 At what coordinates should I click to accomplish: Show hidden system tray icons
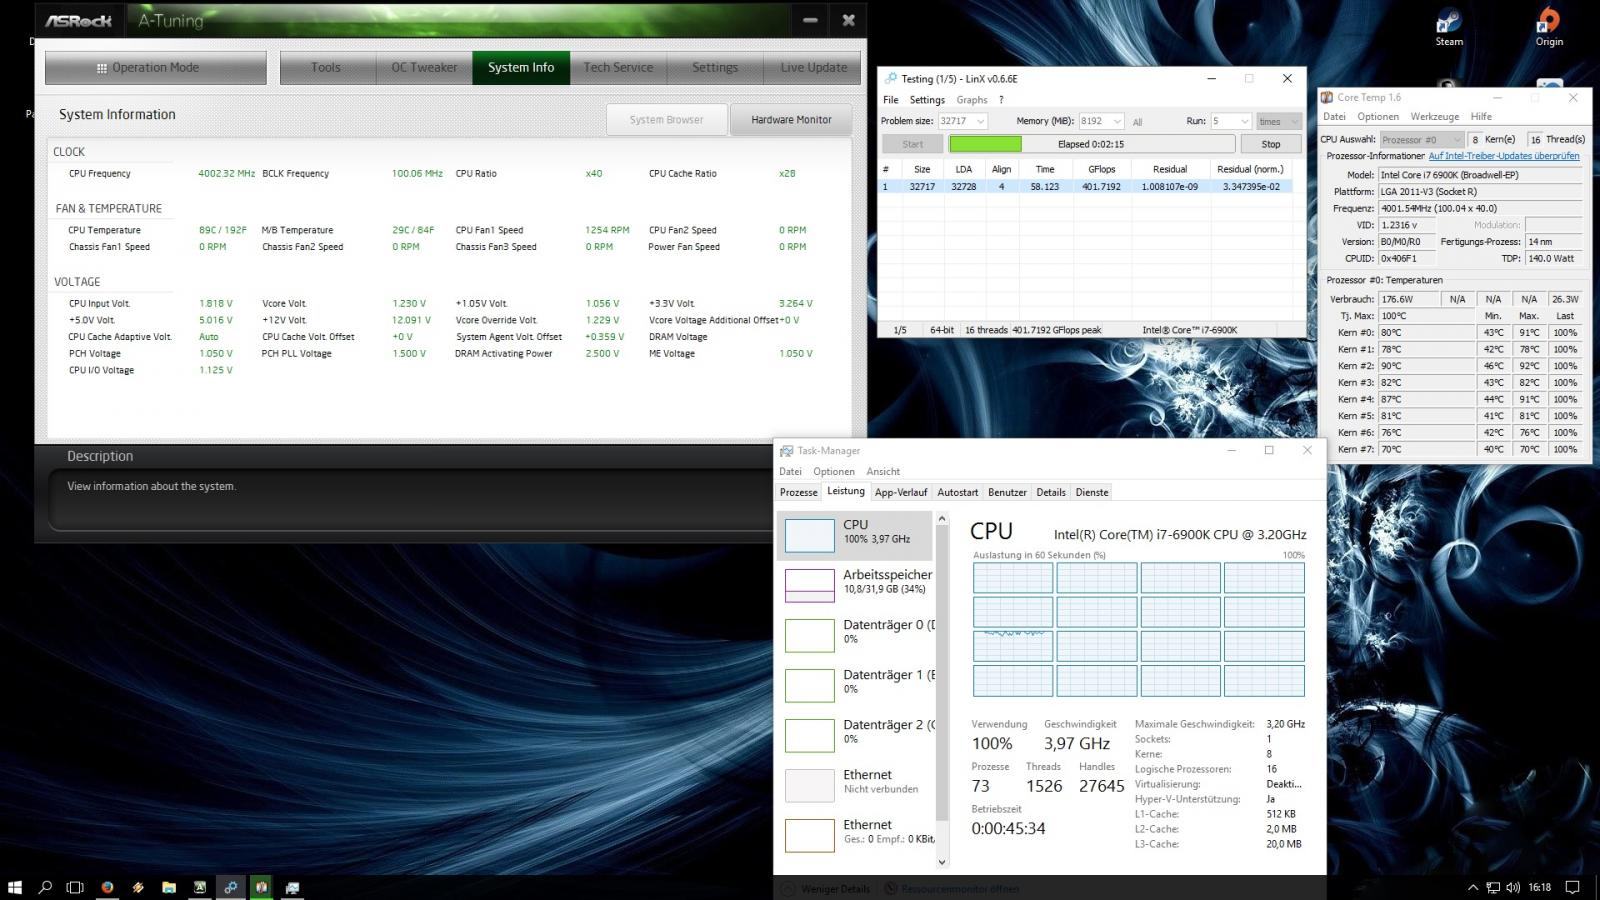pyautogui.click(x=1473, y=887)
